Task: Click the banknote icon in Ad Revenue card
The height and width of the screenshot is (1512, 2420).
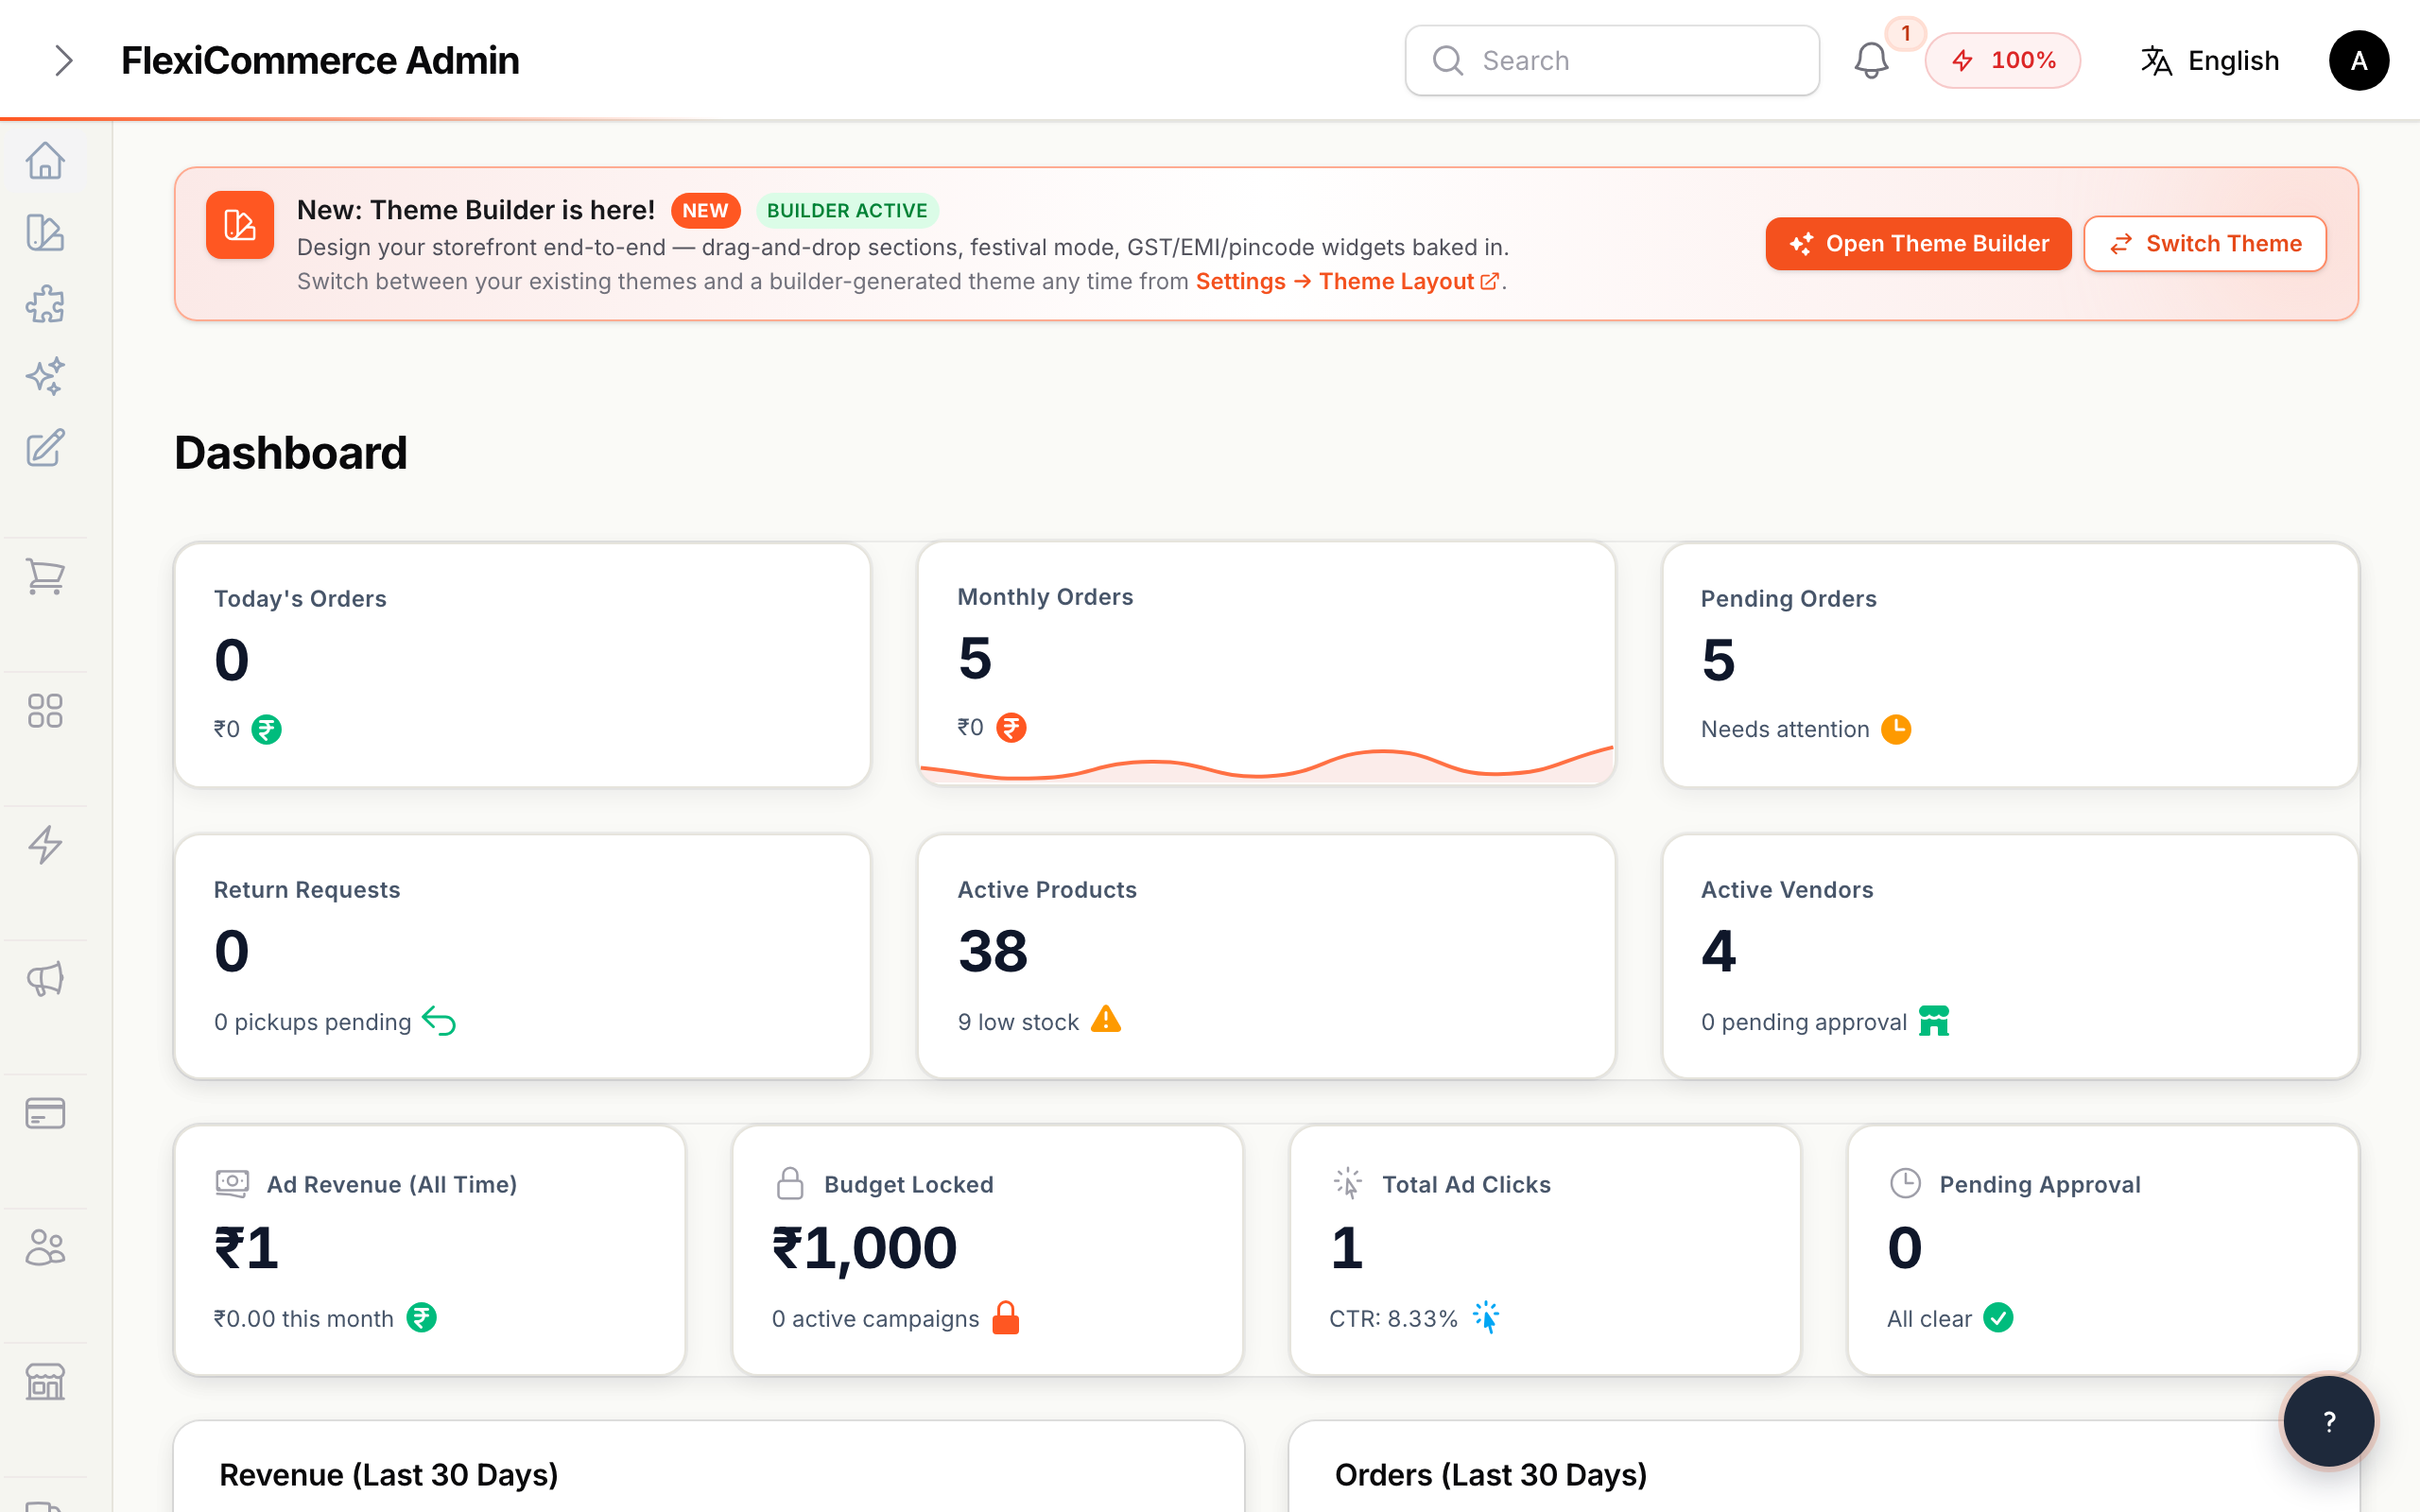Action: click(x=232, y=1184)
